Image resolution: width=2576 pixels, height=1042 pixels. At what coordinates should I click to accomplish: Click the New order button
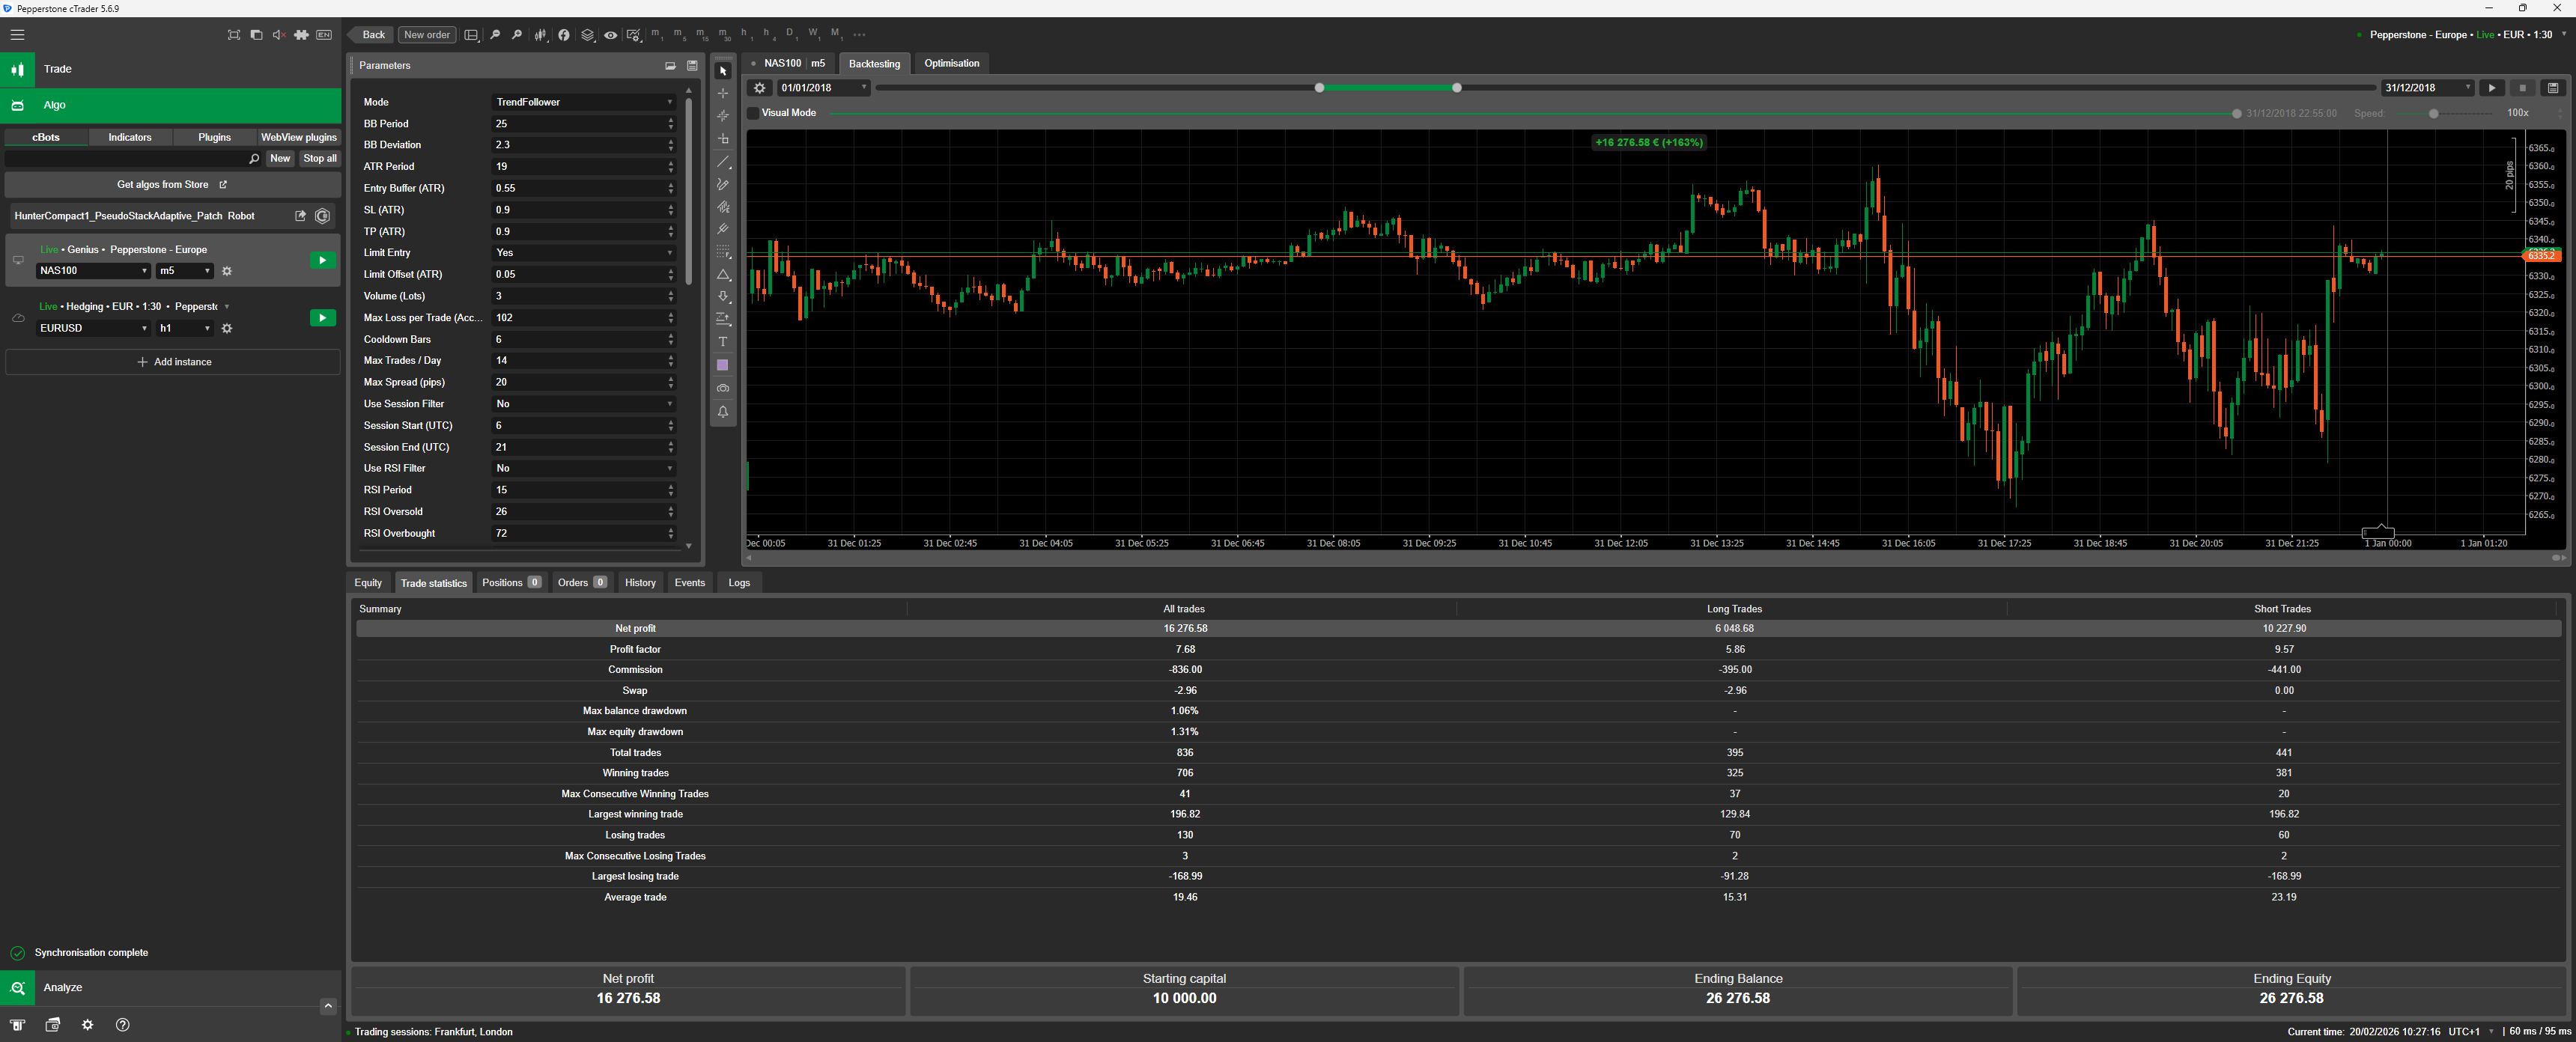point(427,35)
